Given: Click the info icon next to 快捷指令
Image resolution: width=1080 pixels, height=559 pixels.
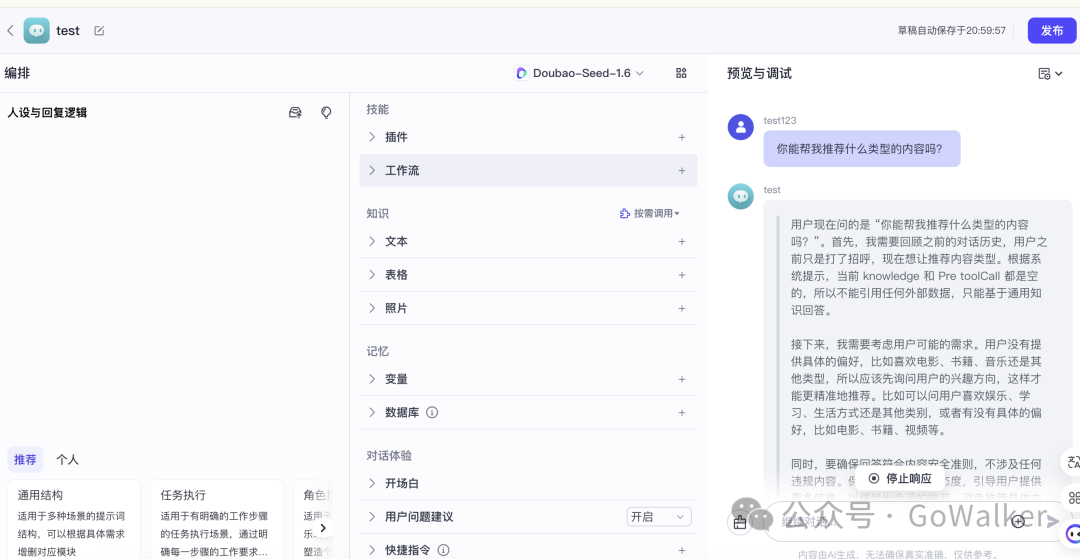Looking at the screenshot, I should point(444,550).
